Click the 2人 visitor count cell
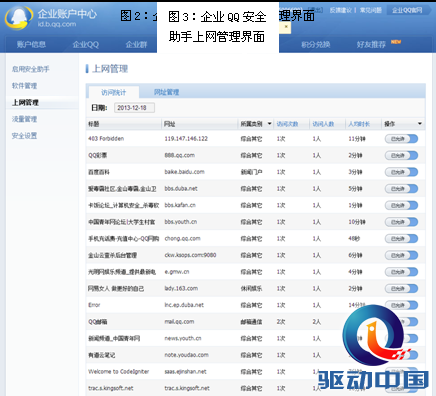This screenshot has width=436, height=396. [x=317, y=322]
